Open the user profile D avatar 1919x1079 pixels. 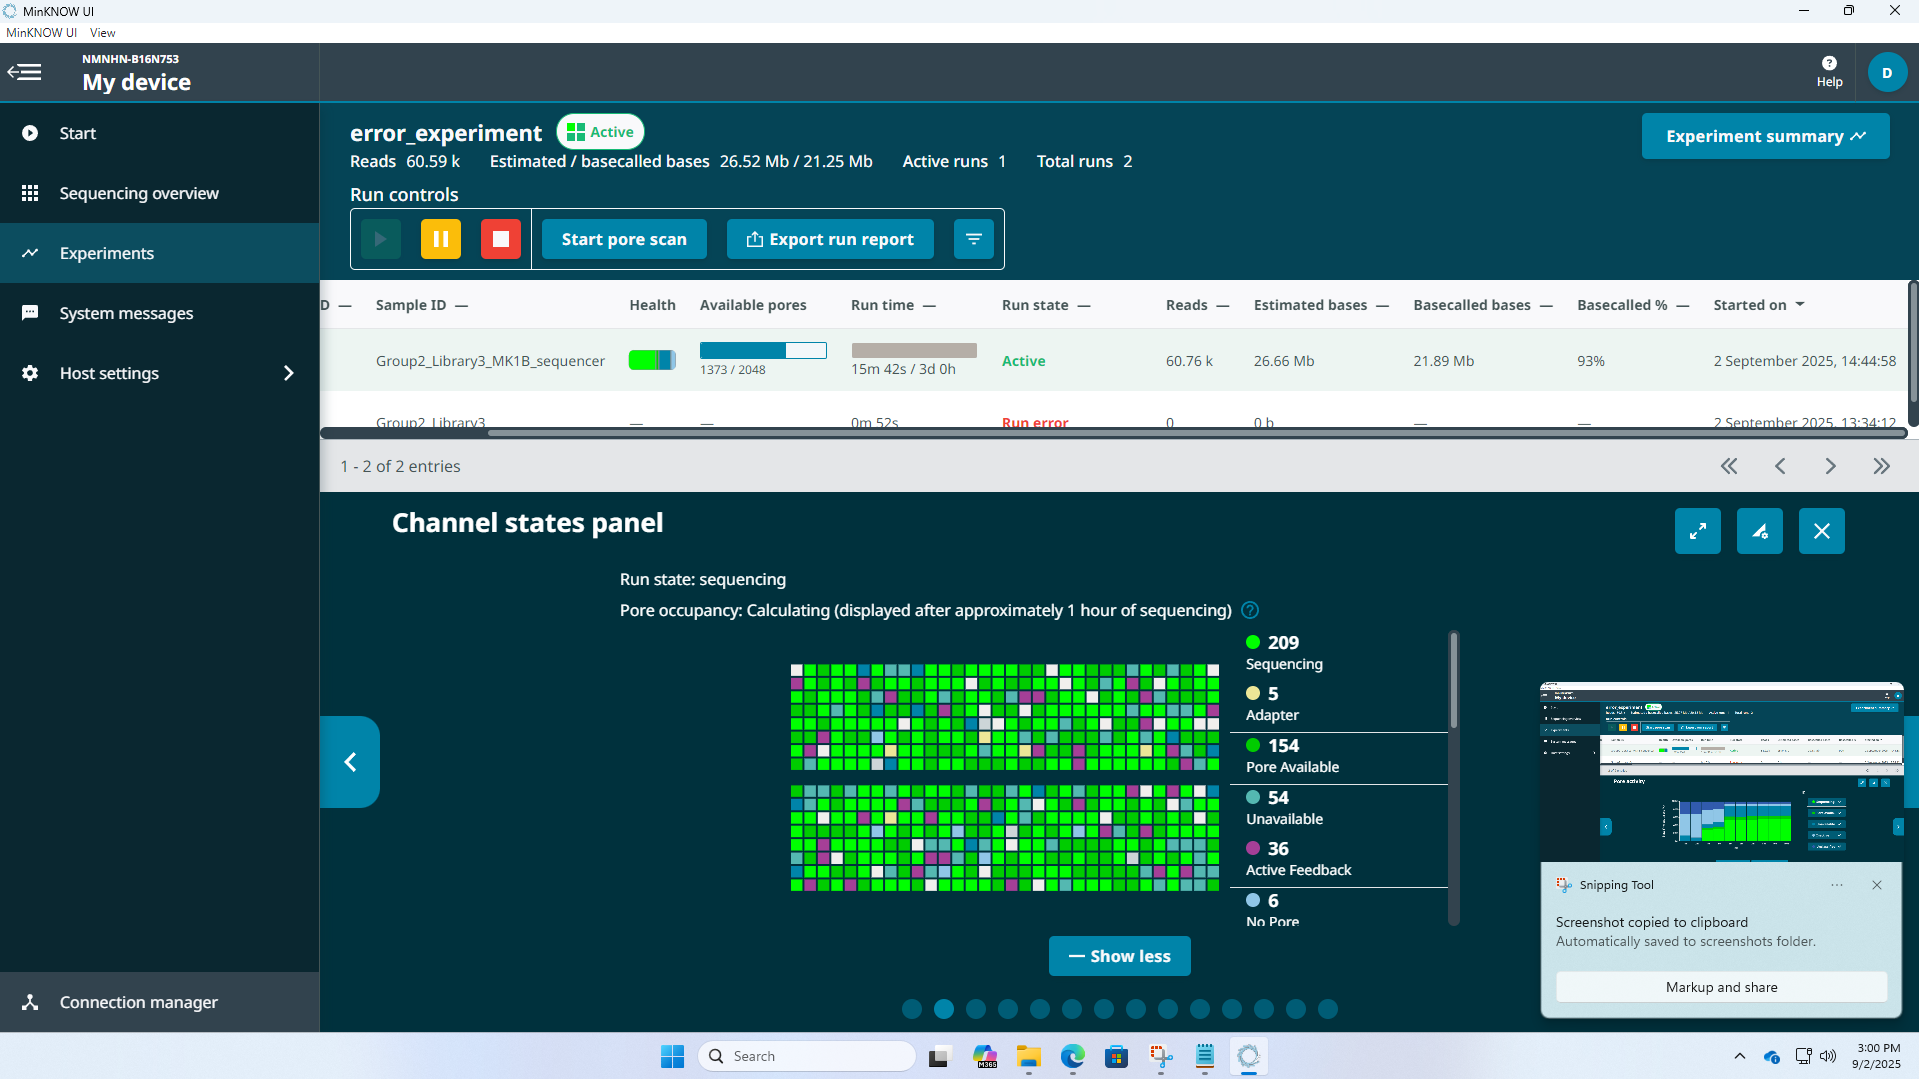1887,72
